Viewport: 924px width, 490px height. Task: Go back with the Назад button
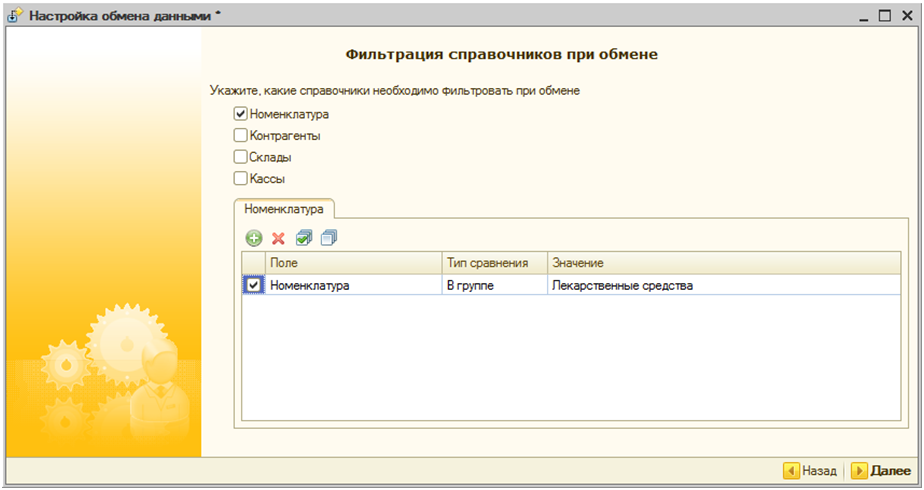point(809,470)
